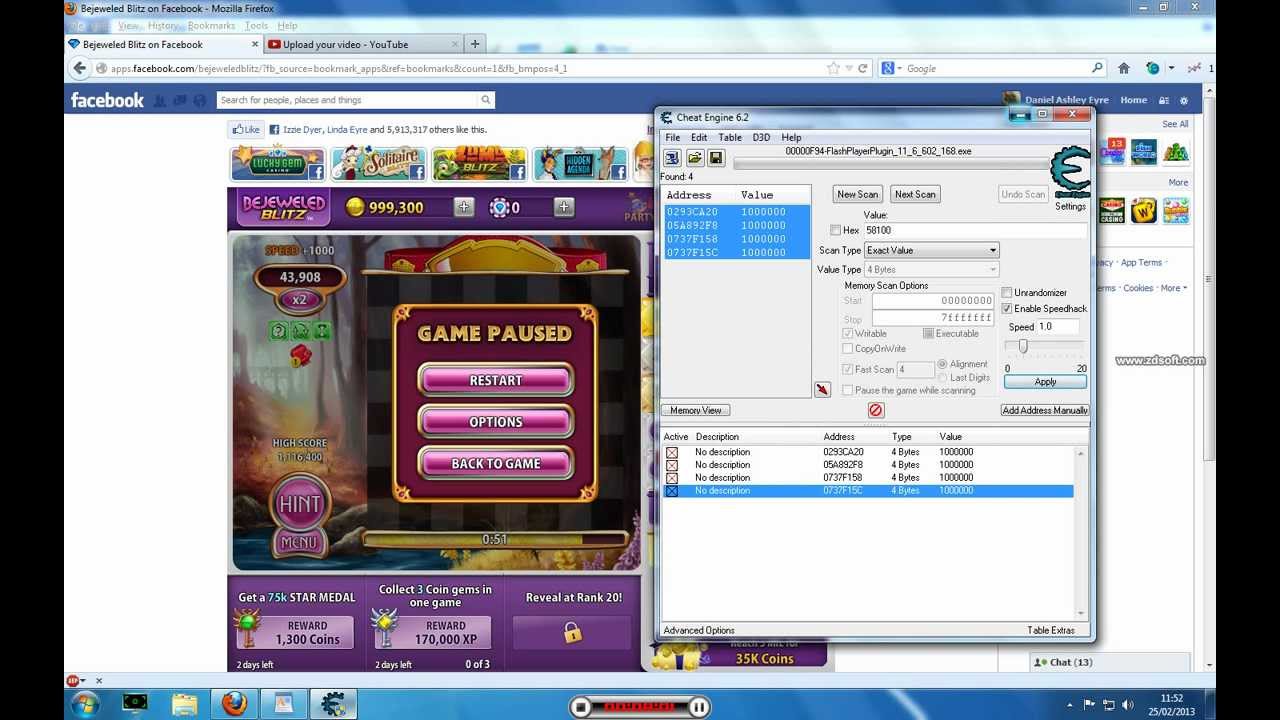1280x720 pixels.
Task: Toggle the Writable checkbox
Action: click(848, 334)
